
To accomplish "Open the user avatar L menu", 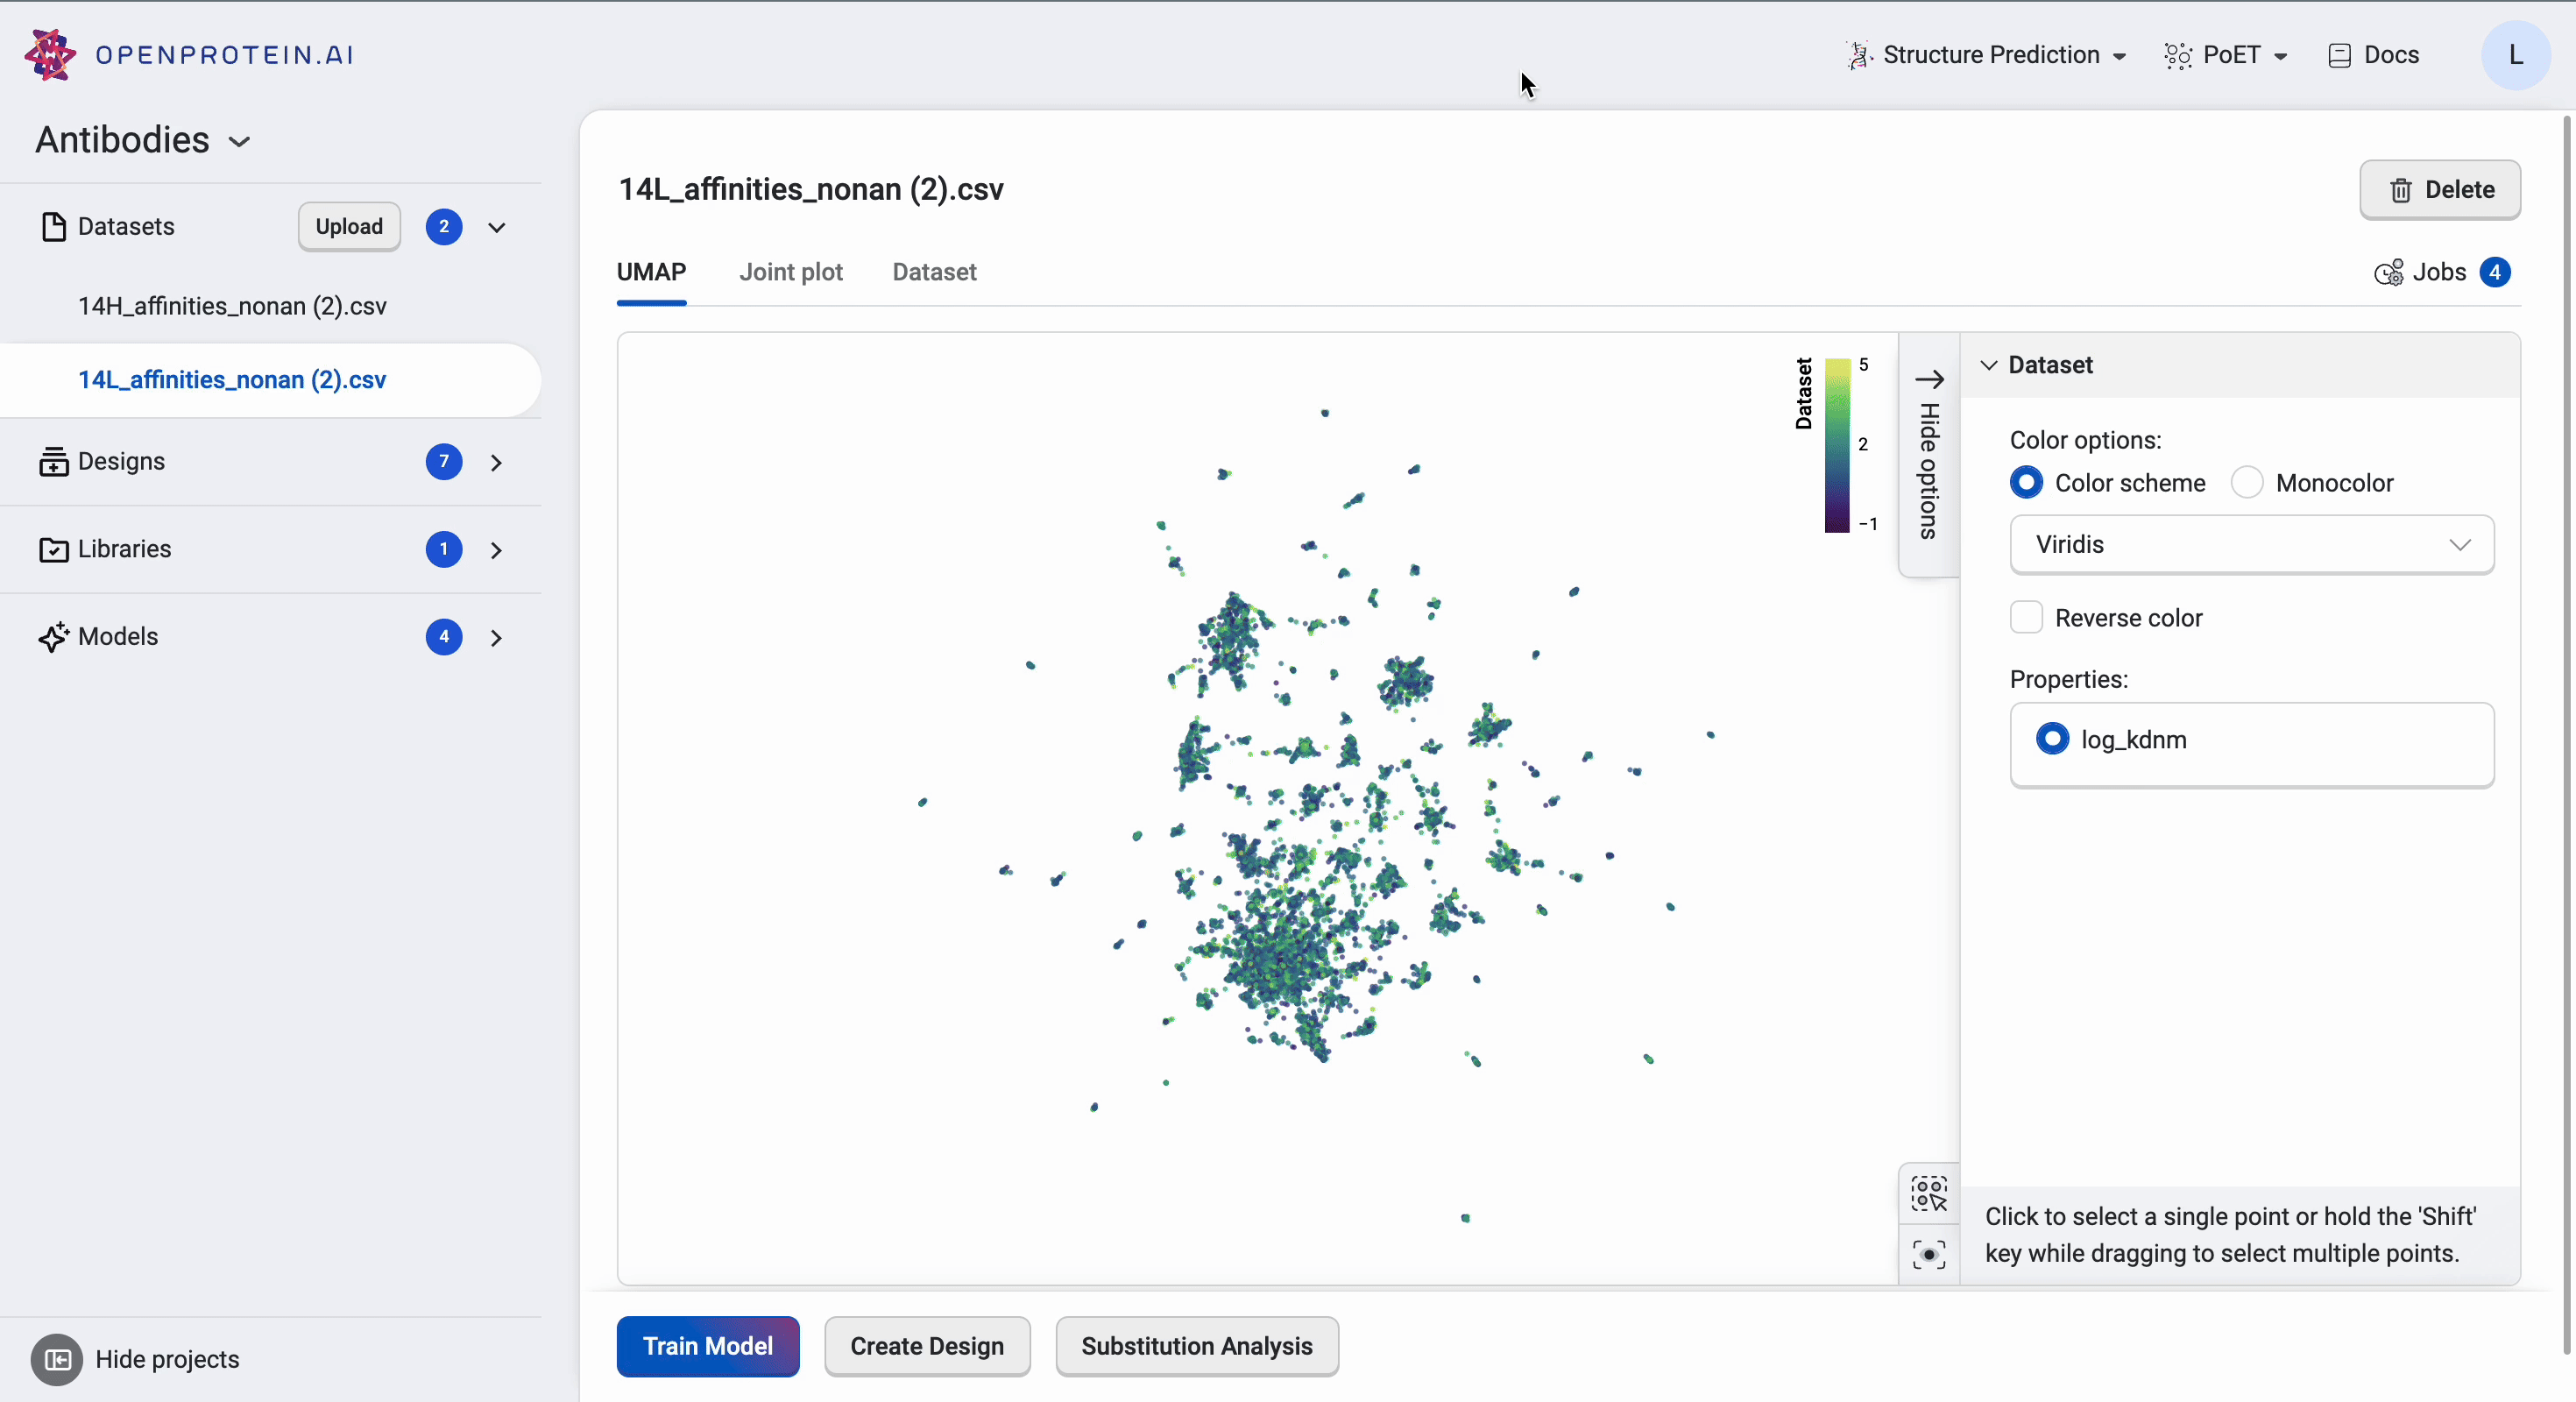I will pyautogui.click(x=2515, y=55).
